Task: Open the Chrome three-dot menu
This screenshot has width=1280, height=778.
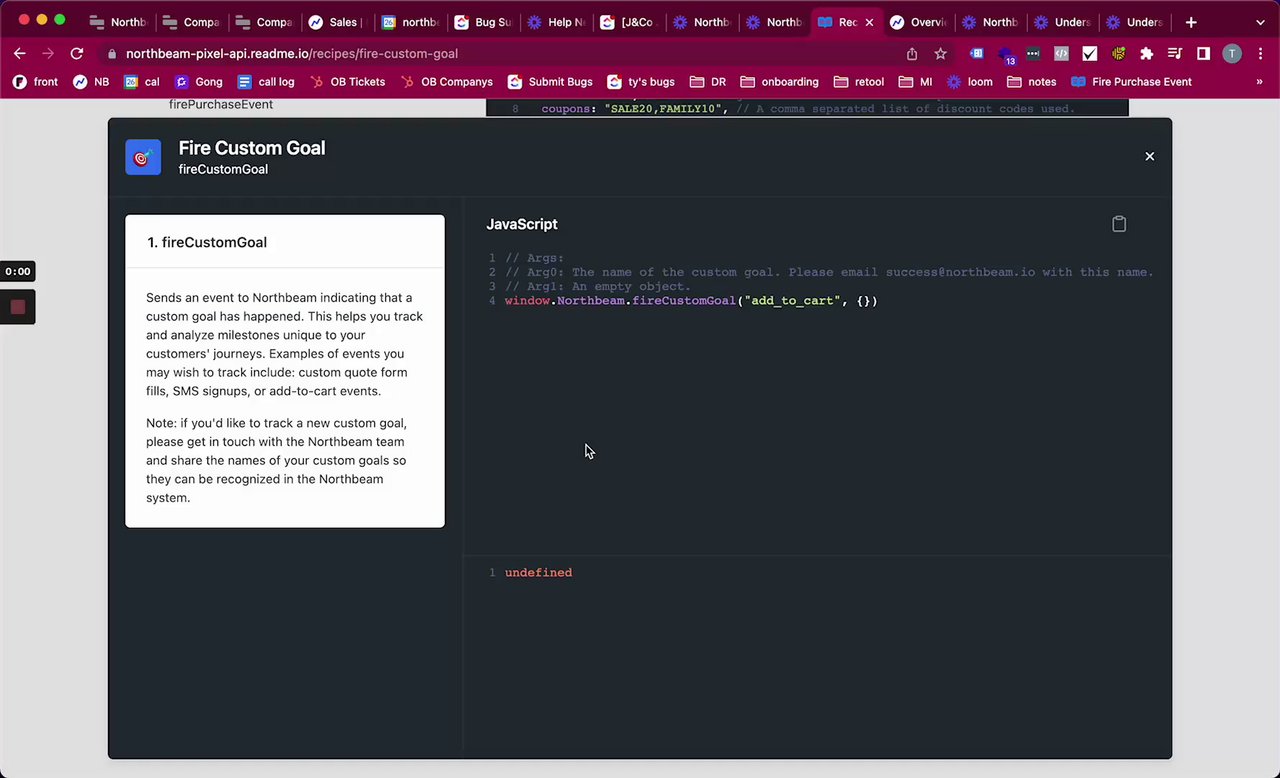Action: [1259, 54]
